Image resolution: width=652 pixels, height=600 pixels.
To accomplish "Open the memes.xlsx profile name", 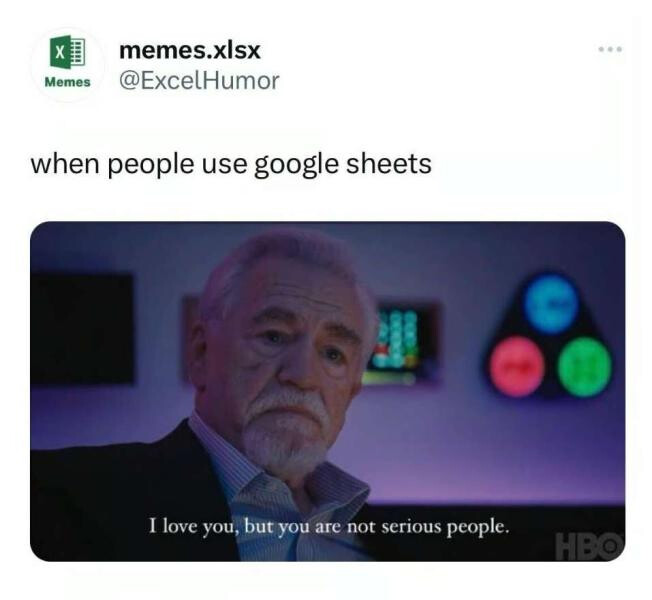I will click(x=190, y=51).
